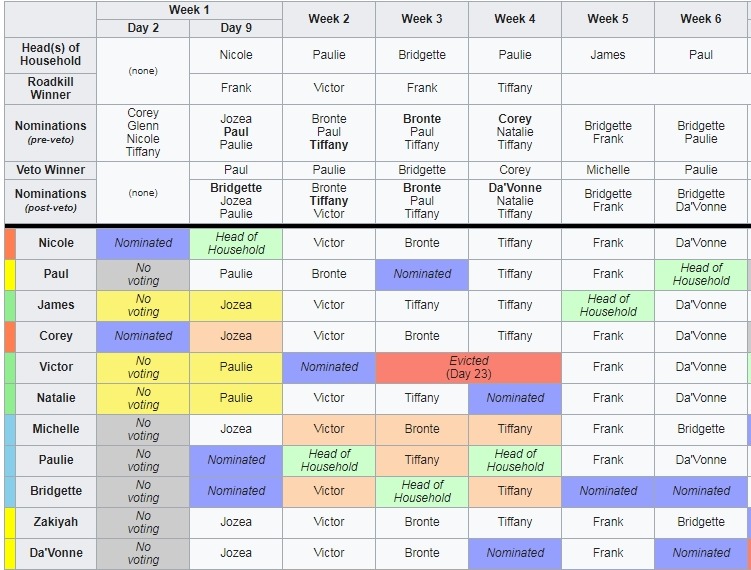Click the Head(s) of Household row header

tap(50, 55)
